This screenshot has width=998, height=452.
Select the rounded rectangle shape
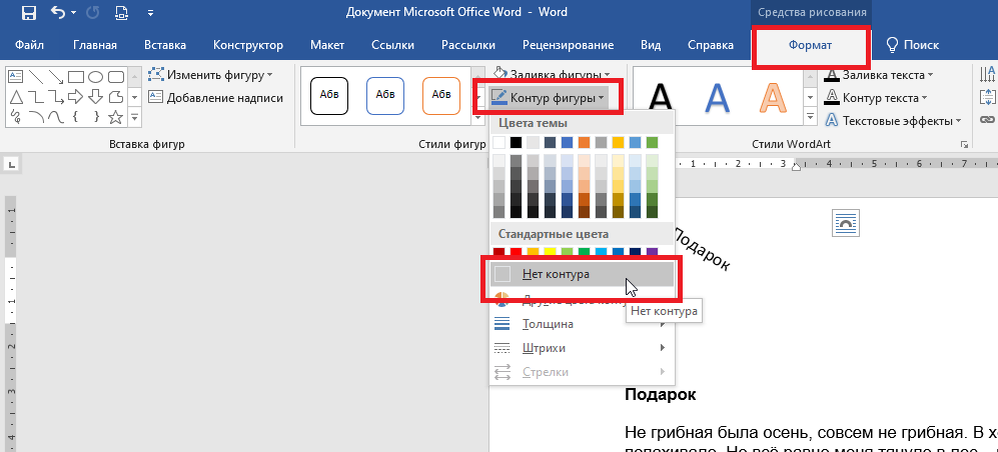tap(115, 77)
